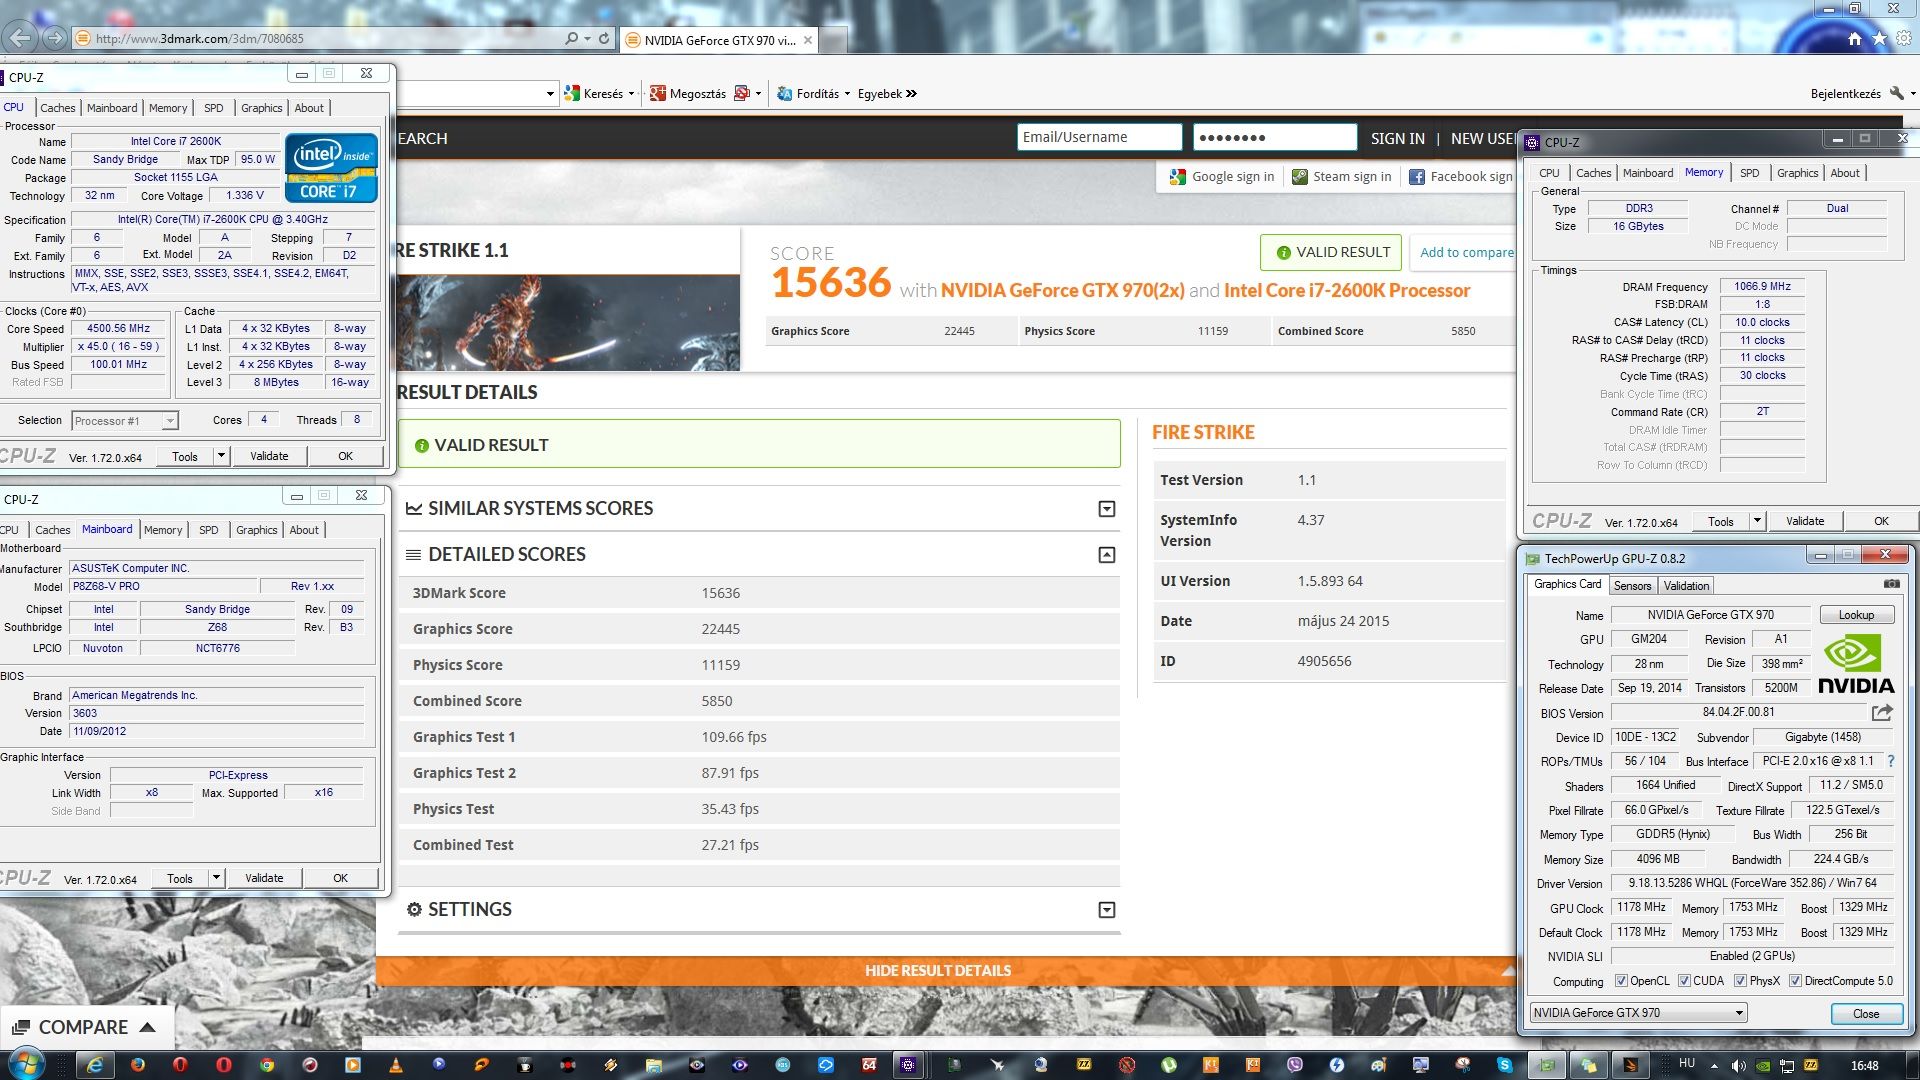Expand the Similar Systems Scores section
This screenshot has width=1920, height=1080.
(x=1106, y=509)
